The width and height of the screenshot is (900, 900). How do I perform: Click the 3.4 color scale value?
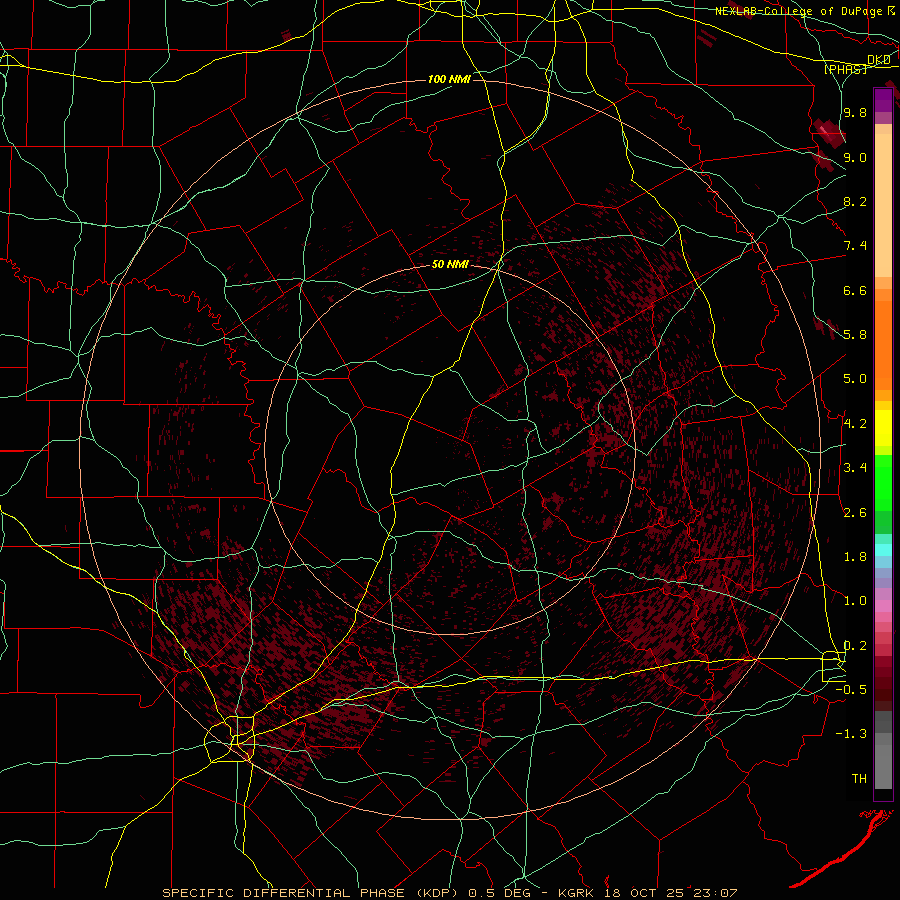click(x=855, y=468)
